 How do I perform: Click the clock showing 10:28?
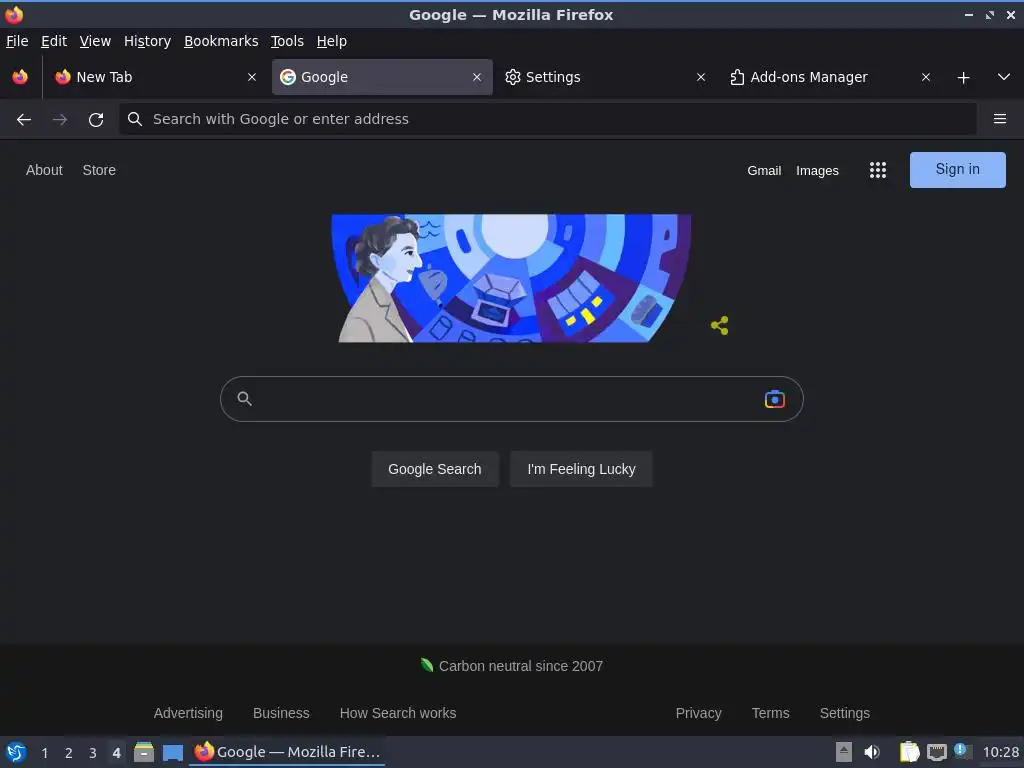(x=1000, y=752)
